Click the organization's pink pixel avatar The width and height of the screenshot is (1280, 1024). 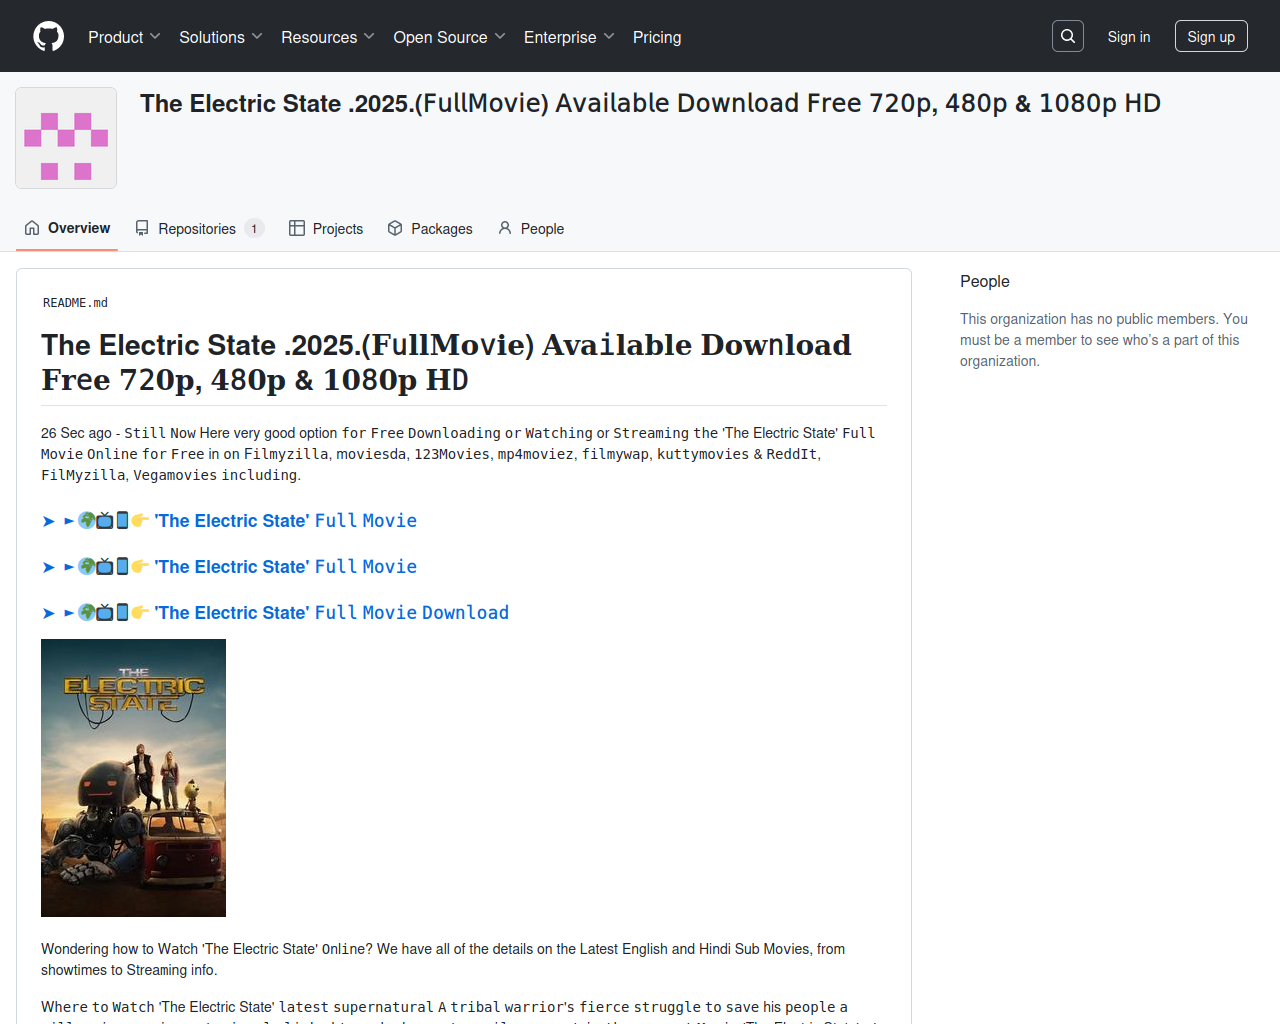[66, 138]
